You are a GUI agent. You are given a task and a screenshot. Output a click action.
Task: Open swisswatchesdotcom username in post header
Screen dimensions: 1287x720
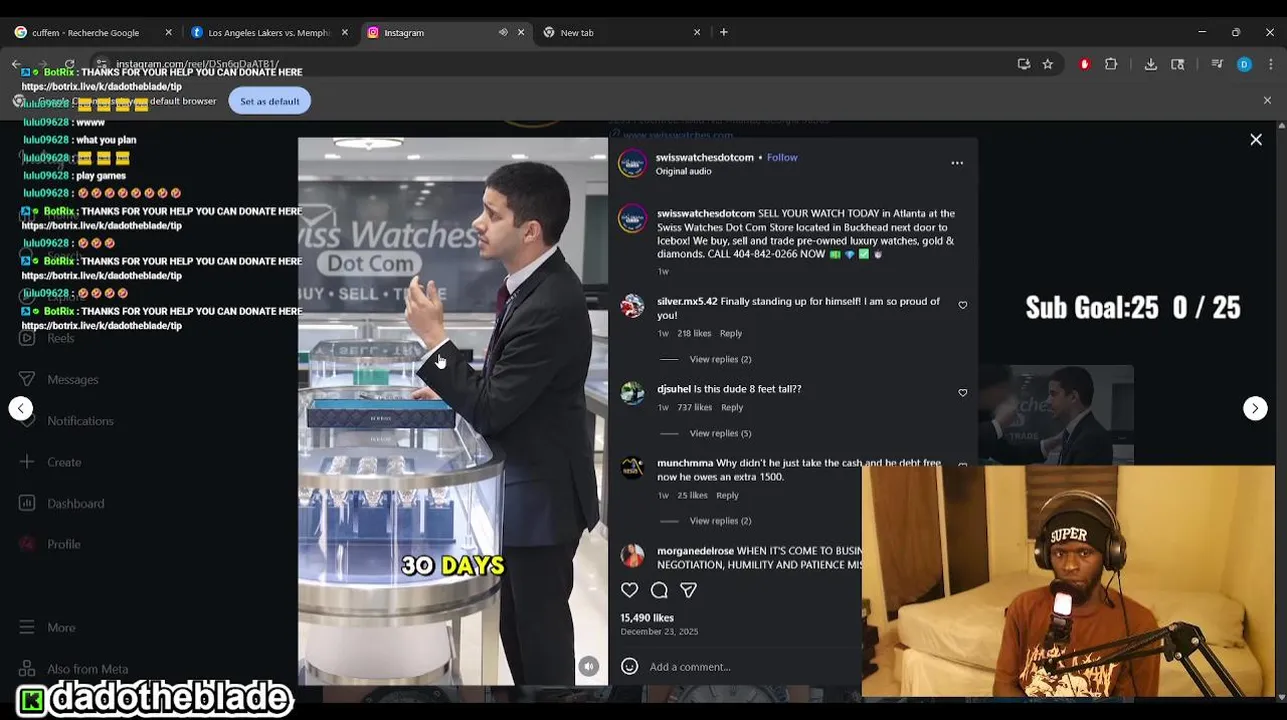tap(705, 157)
